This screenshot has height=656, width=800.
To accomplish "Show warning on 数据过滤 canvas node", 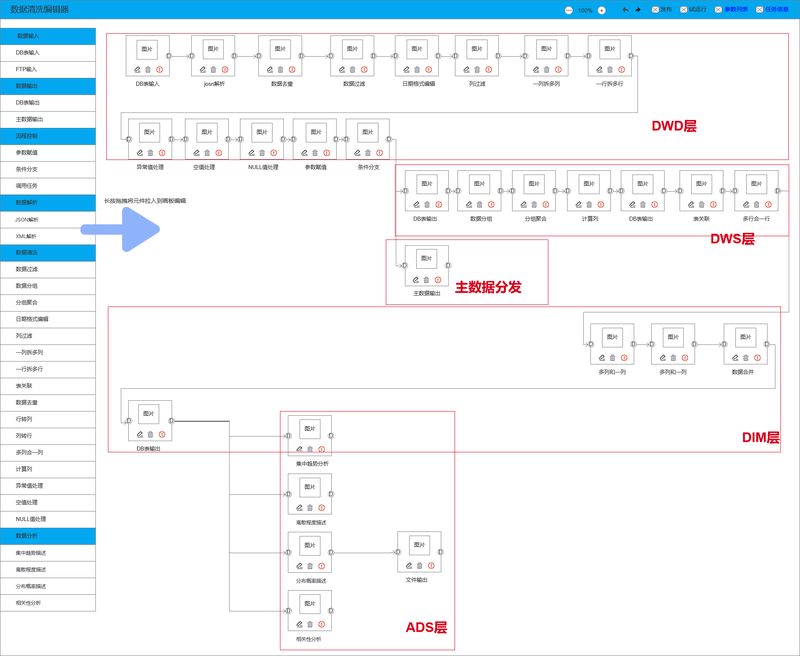I will 364,69.
